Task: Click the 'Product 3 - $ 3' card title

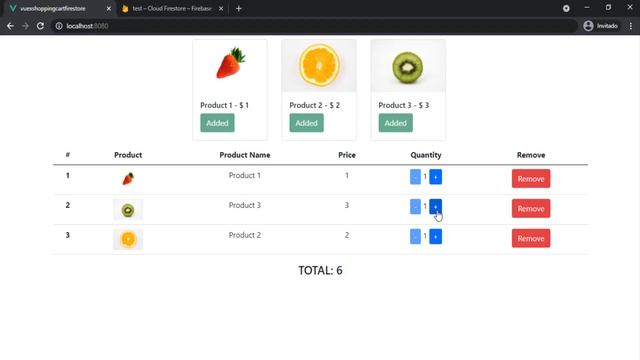Action: [x=404, y=105]
